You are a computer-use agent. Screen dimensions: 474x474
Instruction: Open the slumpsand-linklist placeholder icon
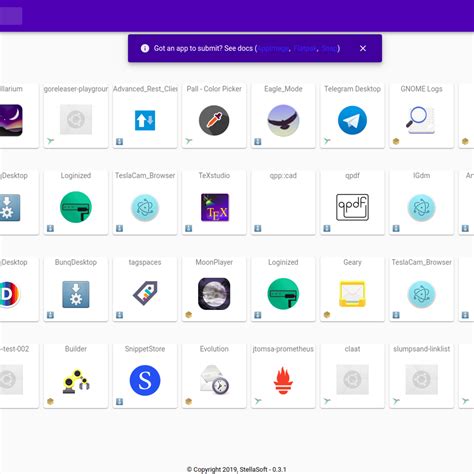point(421,379)
